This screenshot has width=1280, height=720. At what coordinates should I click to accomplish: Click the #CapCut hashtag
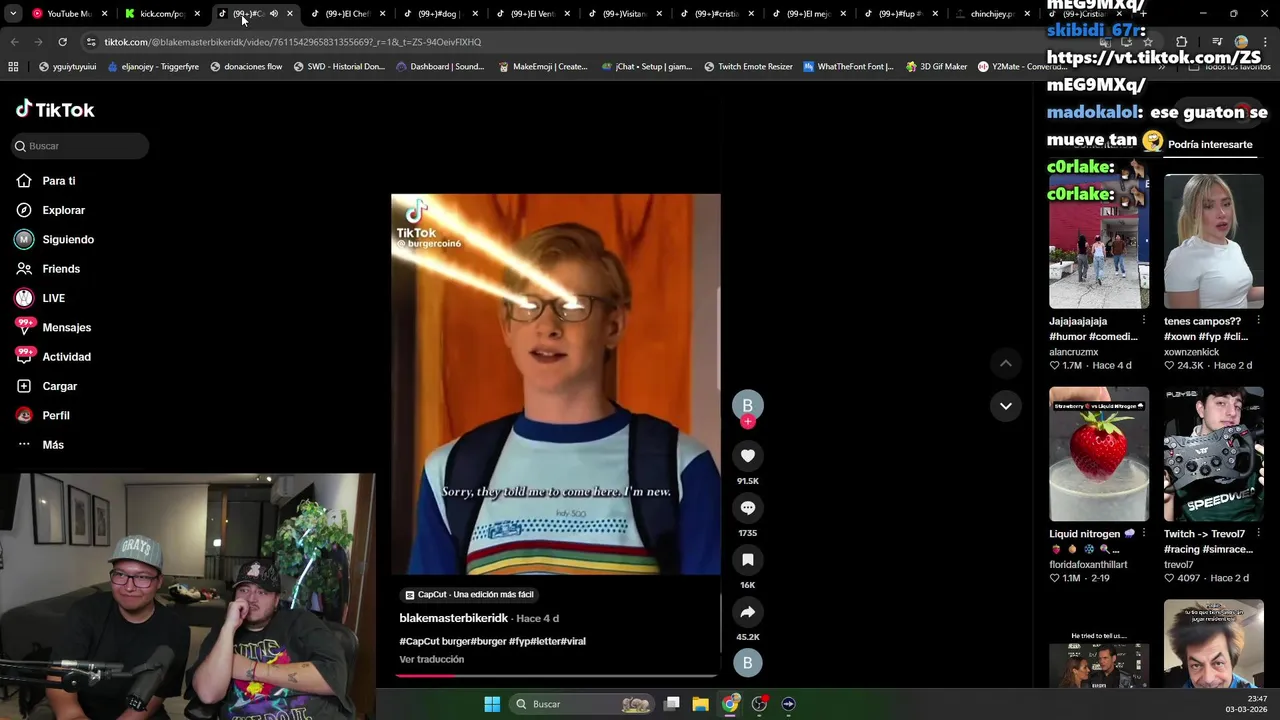pyautogui.click(x=420, y=641)
